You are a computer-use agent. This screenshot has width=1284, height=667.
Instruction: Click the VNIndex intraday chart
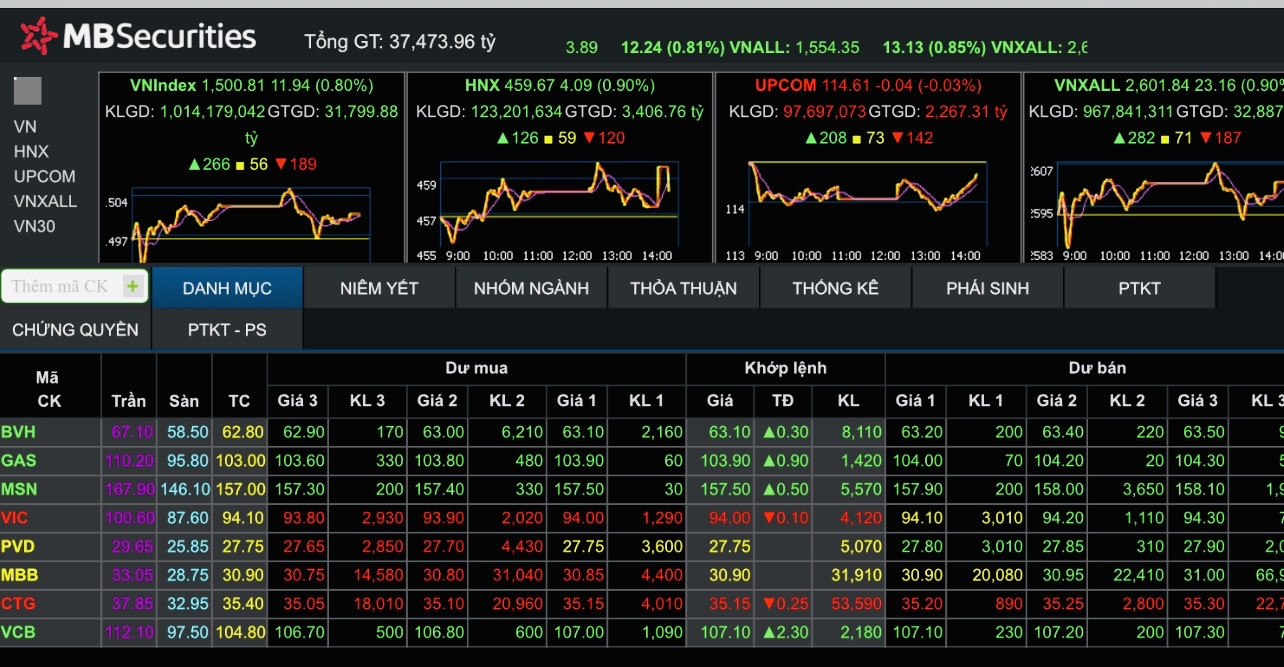pos(250,215)
